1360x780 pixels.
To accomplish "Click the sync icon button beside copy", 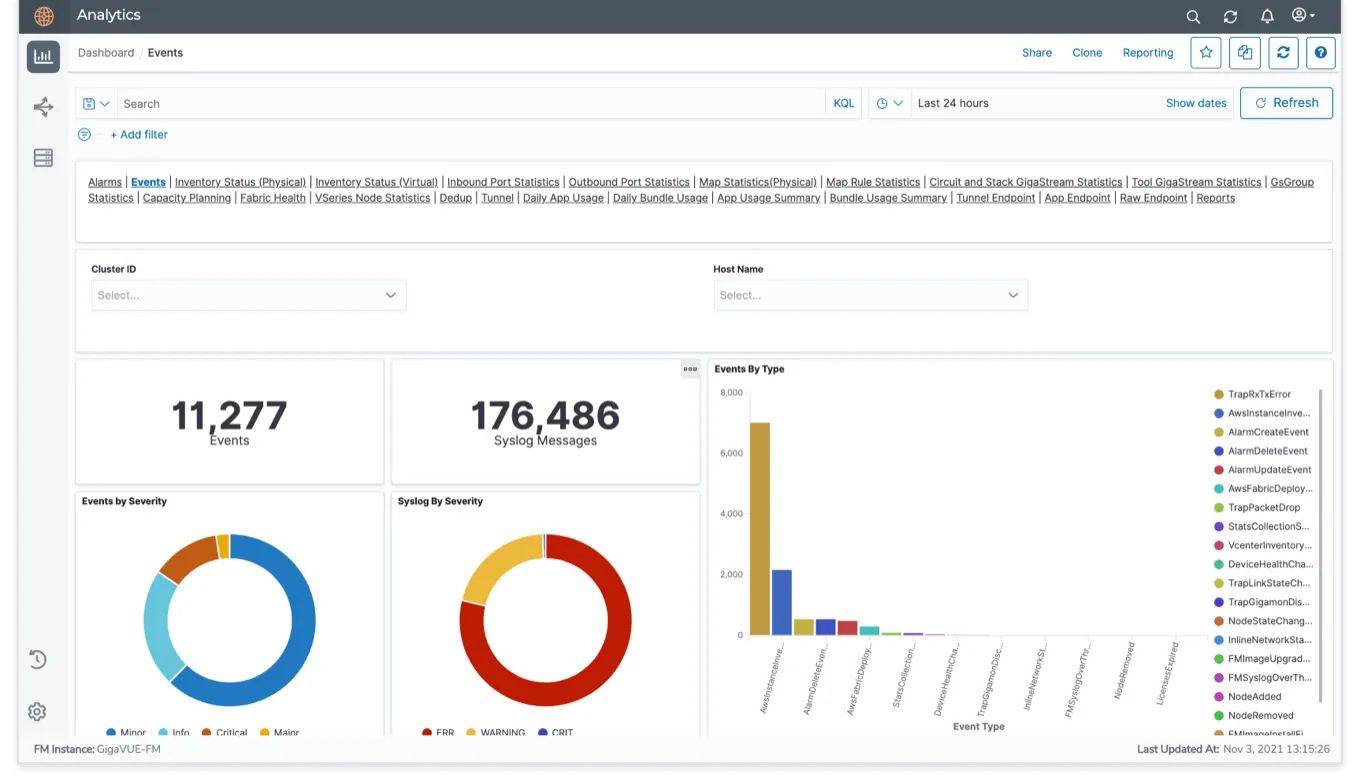I will point(1283,53).
